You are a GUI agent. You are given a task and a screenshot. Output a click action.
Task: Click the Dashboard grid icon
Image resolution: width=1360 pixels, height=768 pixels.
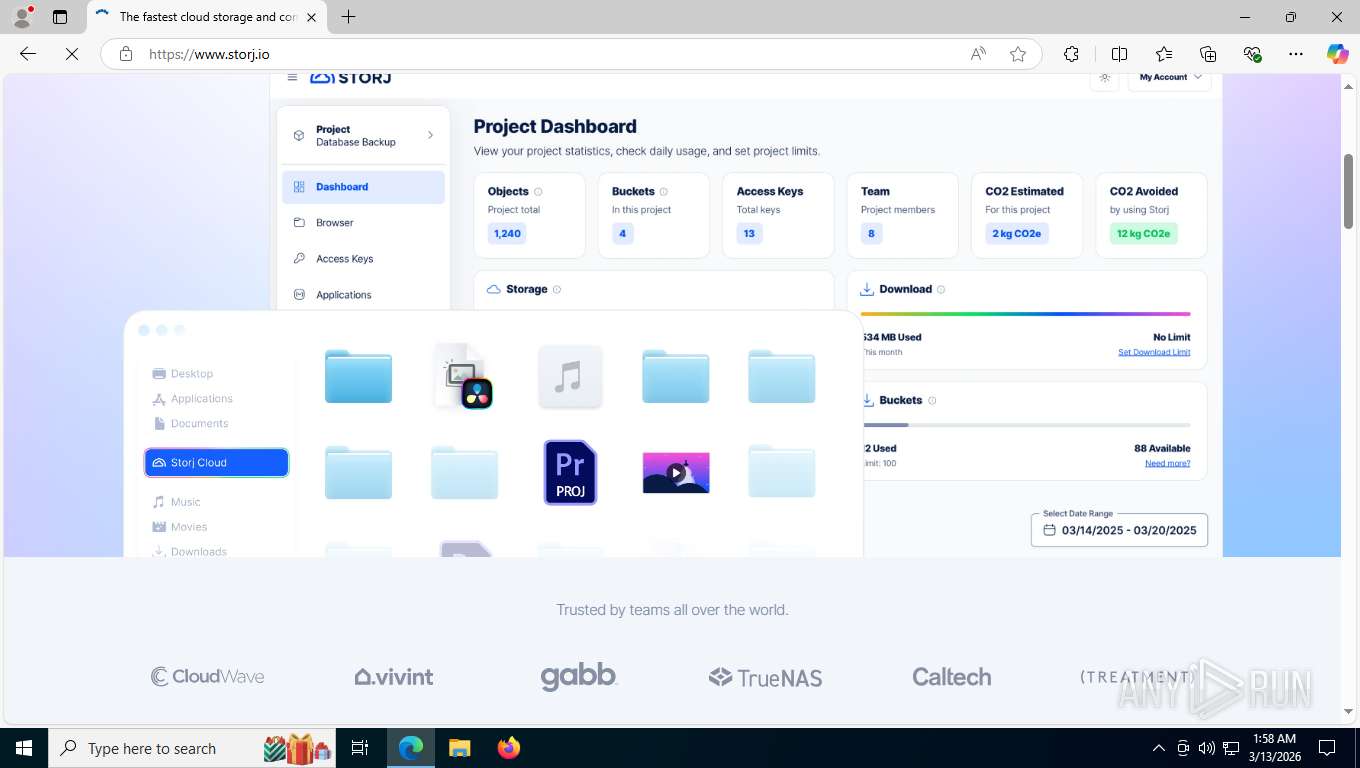pos(299,187)
